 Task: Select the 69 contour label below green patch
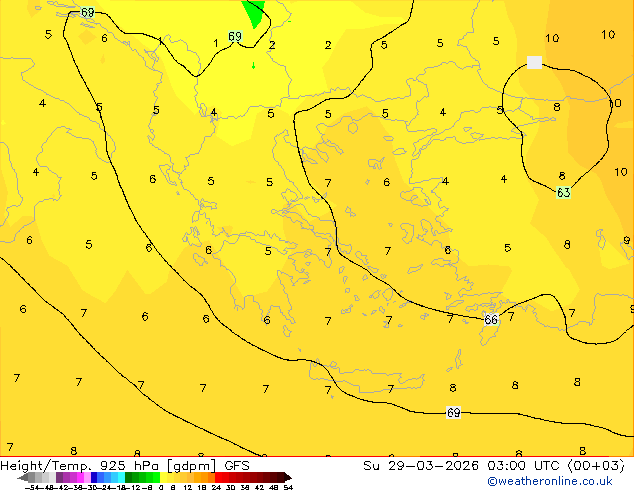pyautogui.click(x=235, y=37)
